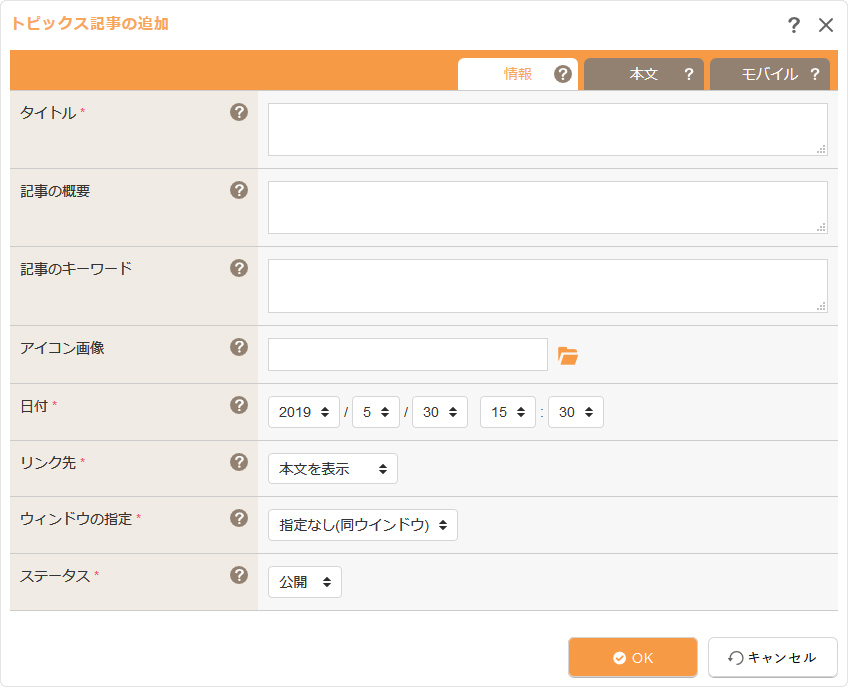
Task: Switch to the 本文 tab
Action: click(x=644, y=74)
